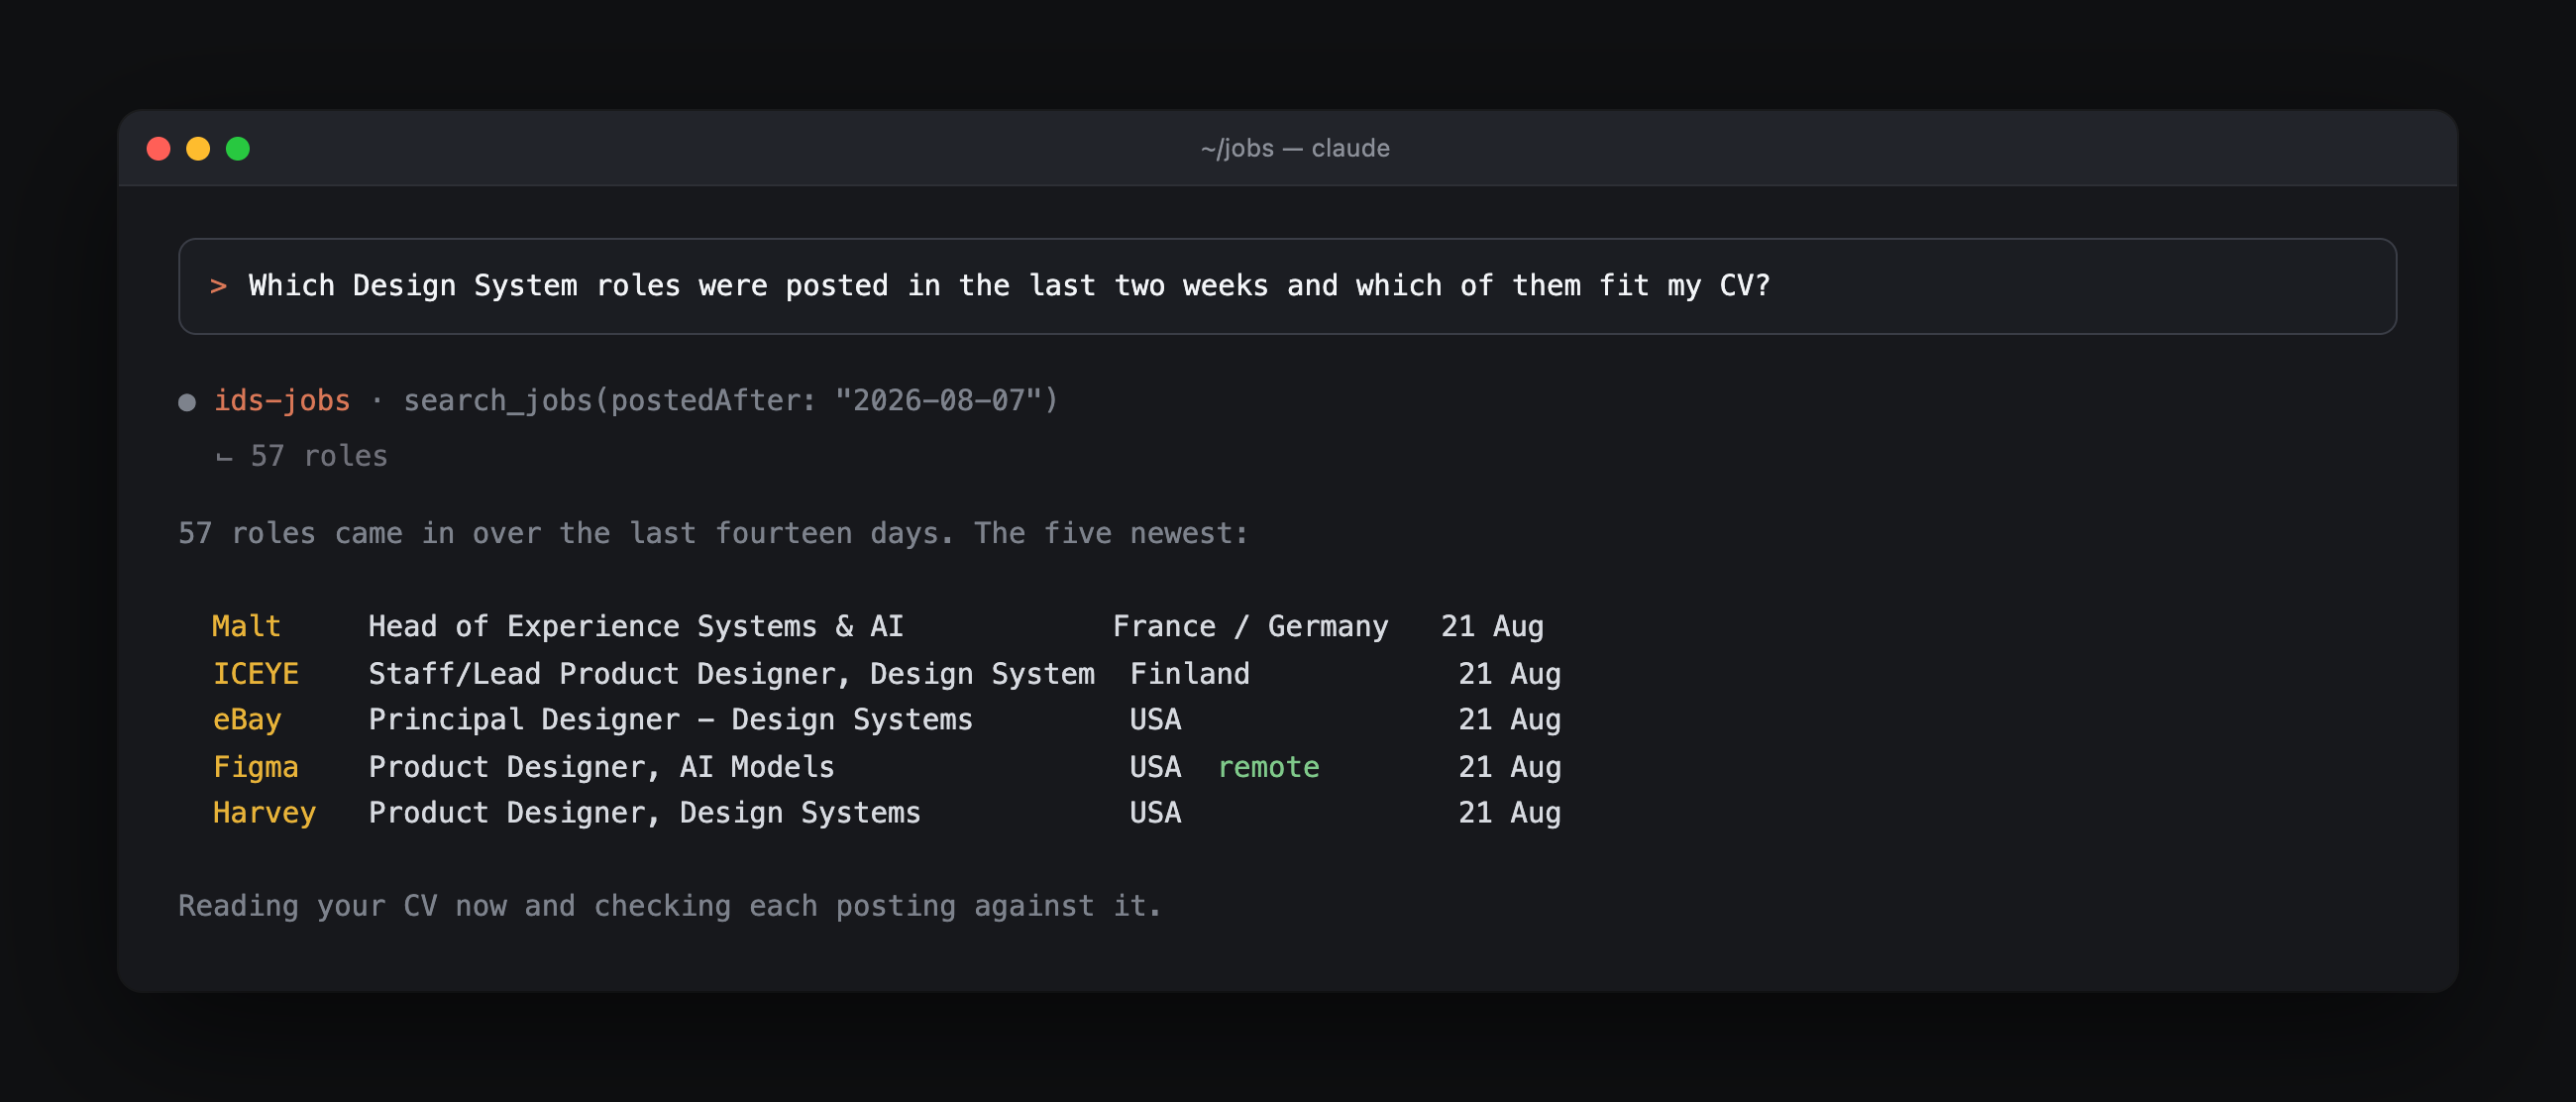Screen dimensions: 2576x1102
Task: Click the tree branch glyph before 57 roles
Action: 225,458
